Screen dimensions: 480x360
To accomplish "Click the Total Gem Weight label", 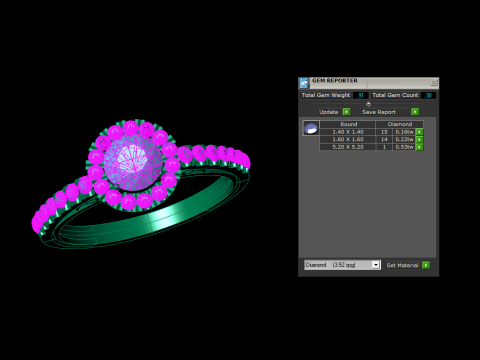I will point(326,95).
